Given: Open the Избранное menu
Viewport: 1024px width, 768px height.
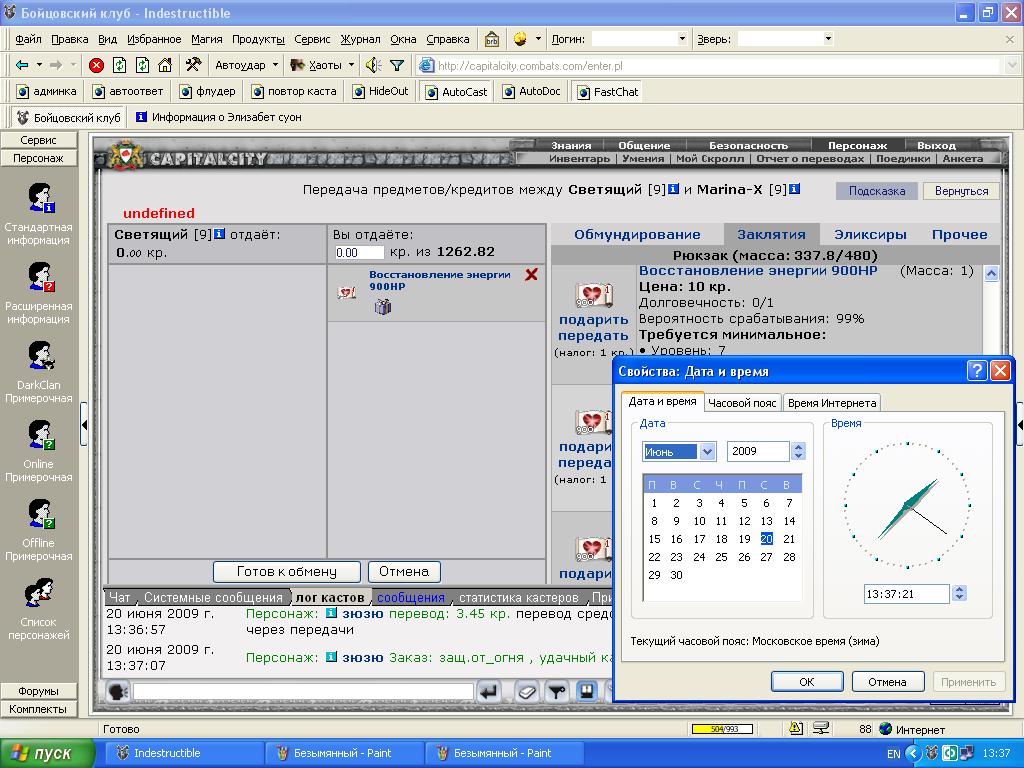Looking at the screenshot, I should click(x=154, y=39).
